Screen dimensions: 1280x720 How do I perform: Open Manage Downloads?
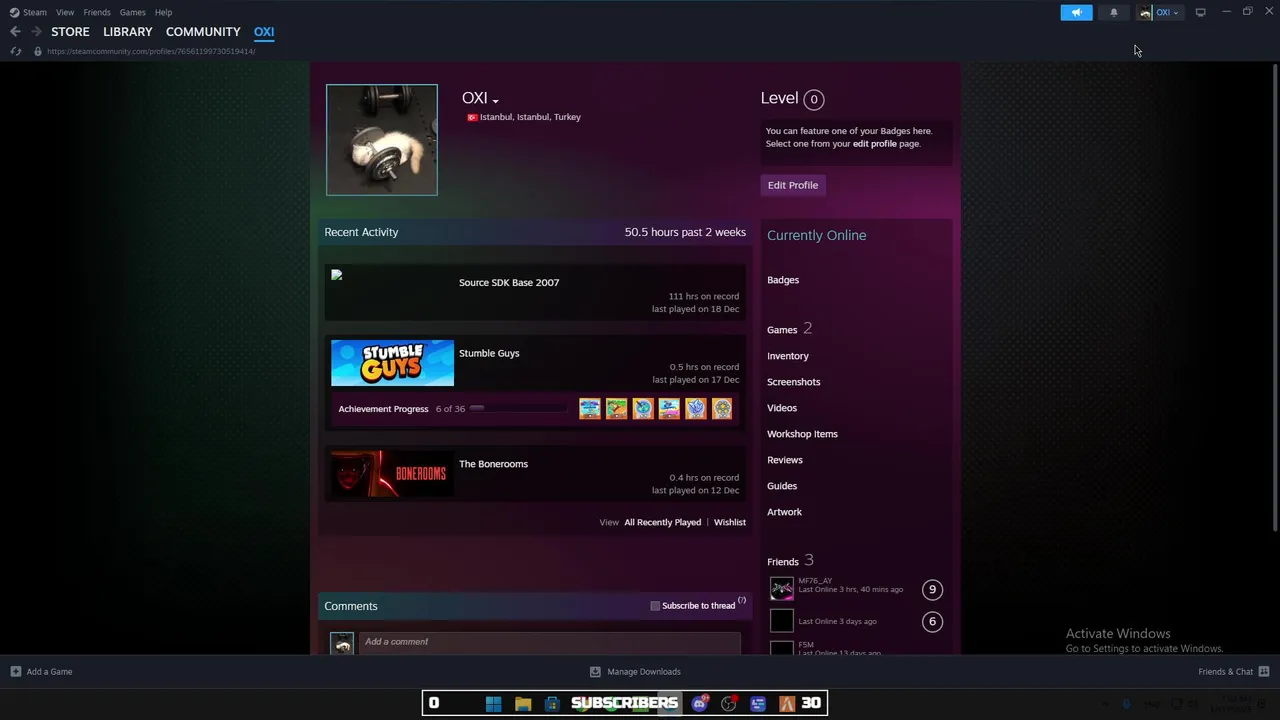(635, 672)
